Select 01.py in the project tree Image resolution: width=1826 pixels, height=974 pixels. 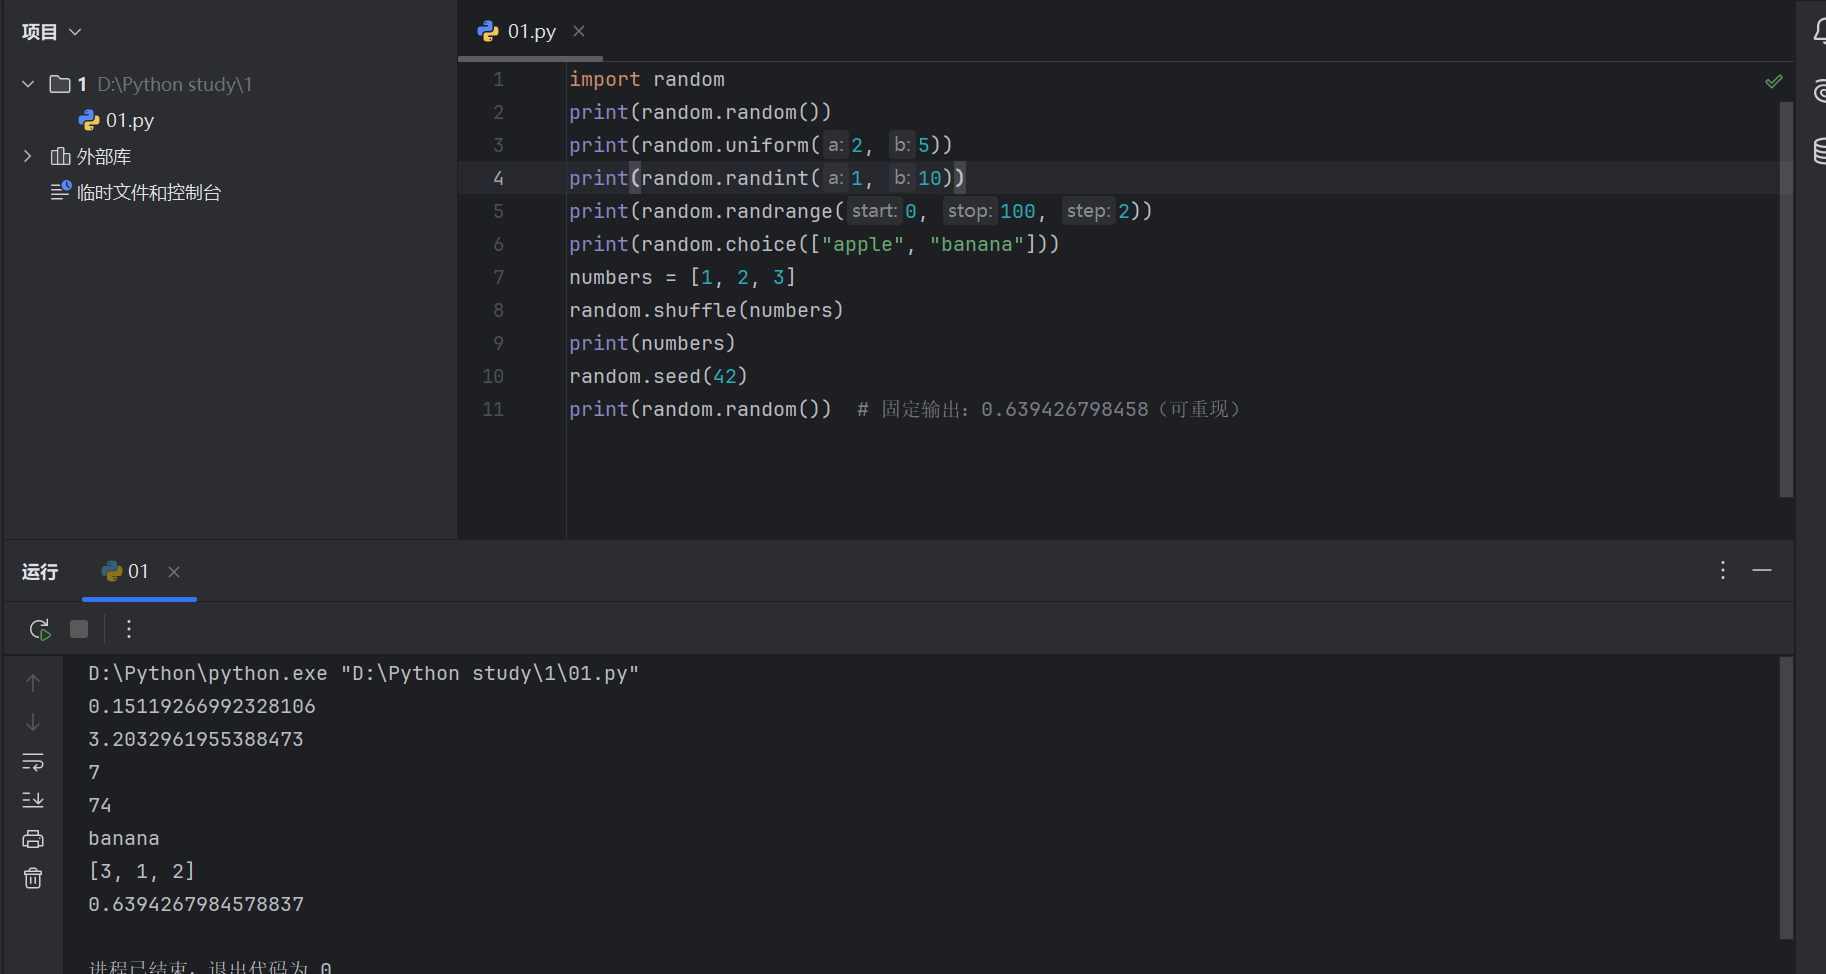tap(129, 120)
